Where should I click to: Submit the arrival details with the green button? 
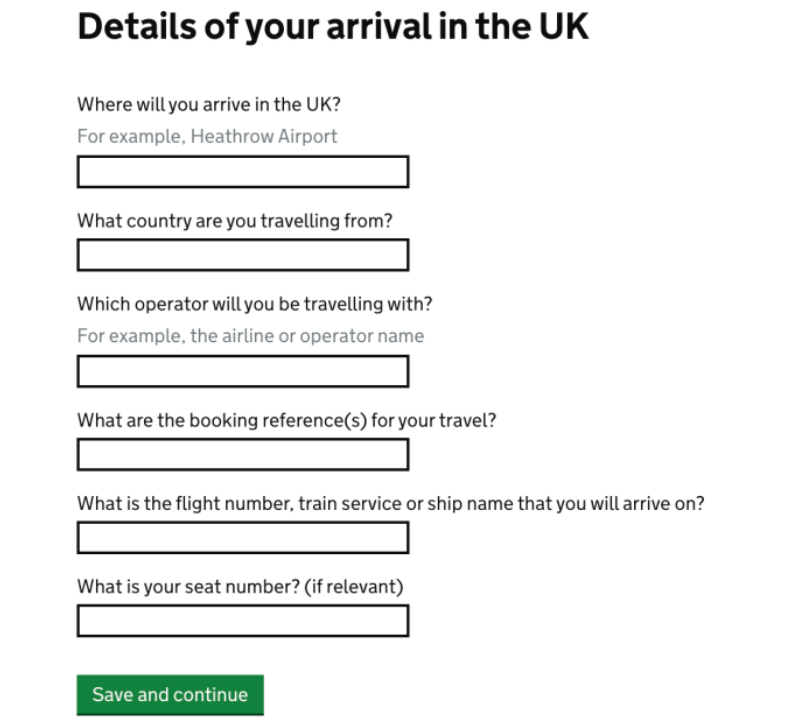click(170, 694)
